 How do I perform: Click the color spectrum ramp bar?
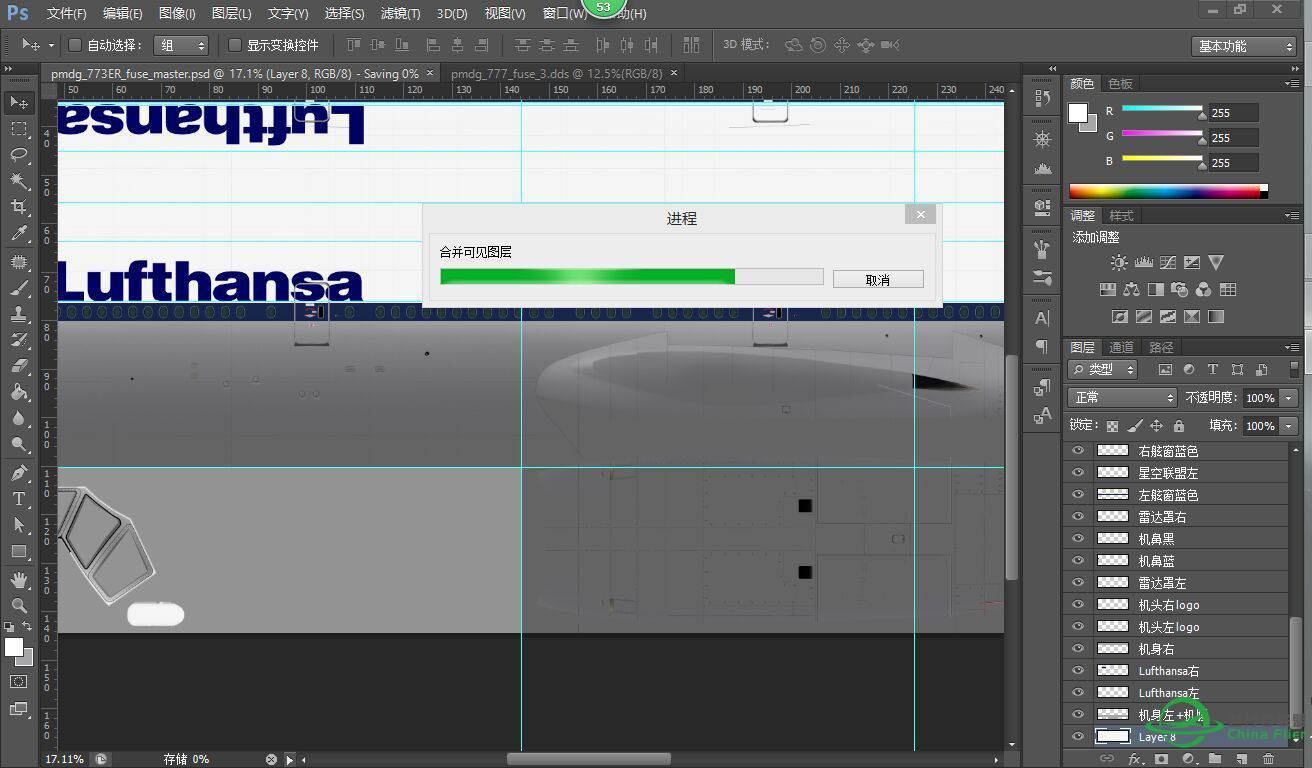1168,191
